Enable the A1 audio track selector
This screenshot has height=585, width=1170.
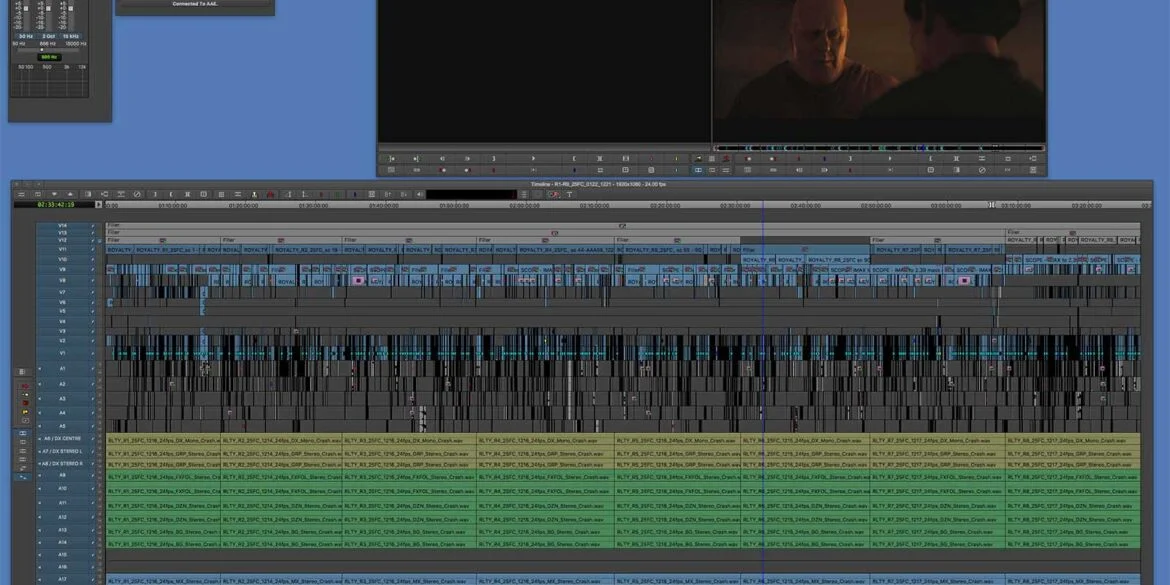[x=62, y=369]
